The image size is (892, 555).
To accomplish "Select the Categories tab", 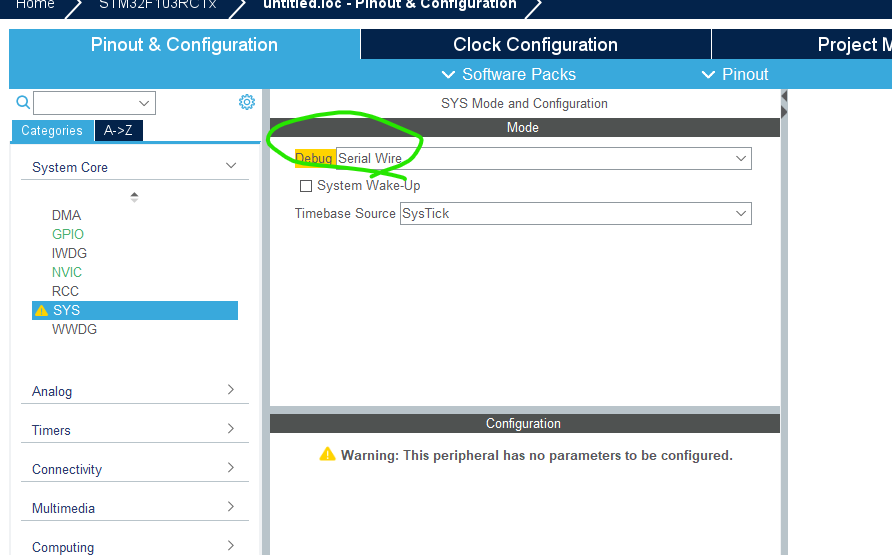I will (52, 130).
